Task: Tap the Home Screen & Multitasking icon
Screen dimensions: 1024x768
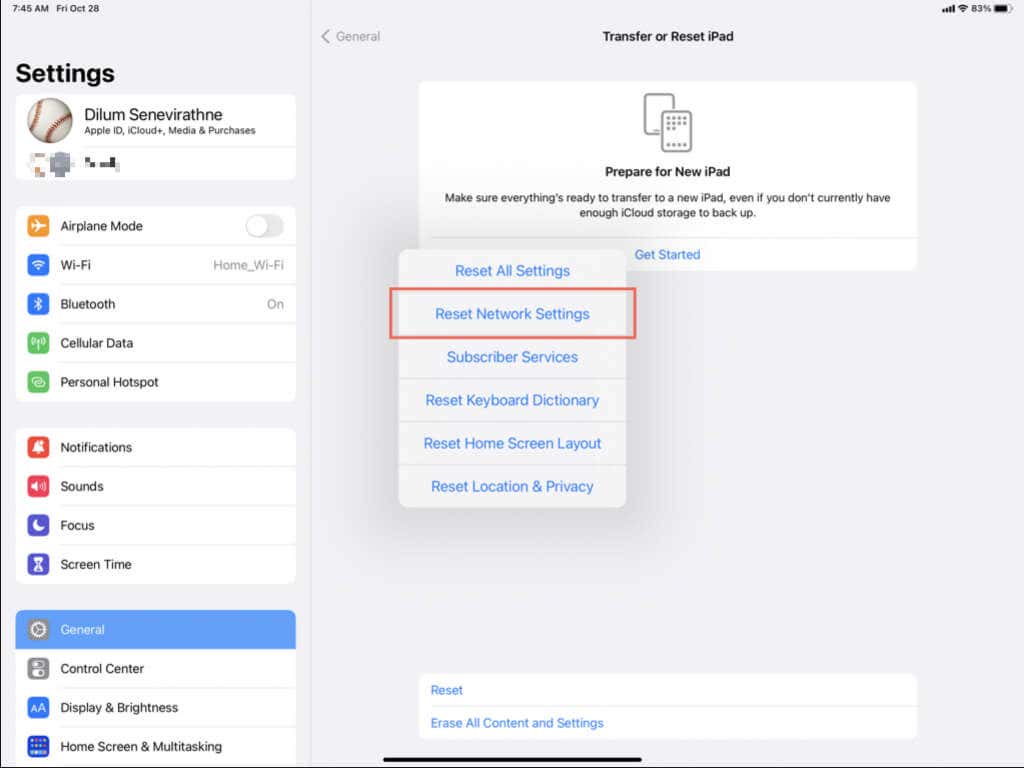Action: point(38,746)
